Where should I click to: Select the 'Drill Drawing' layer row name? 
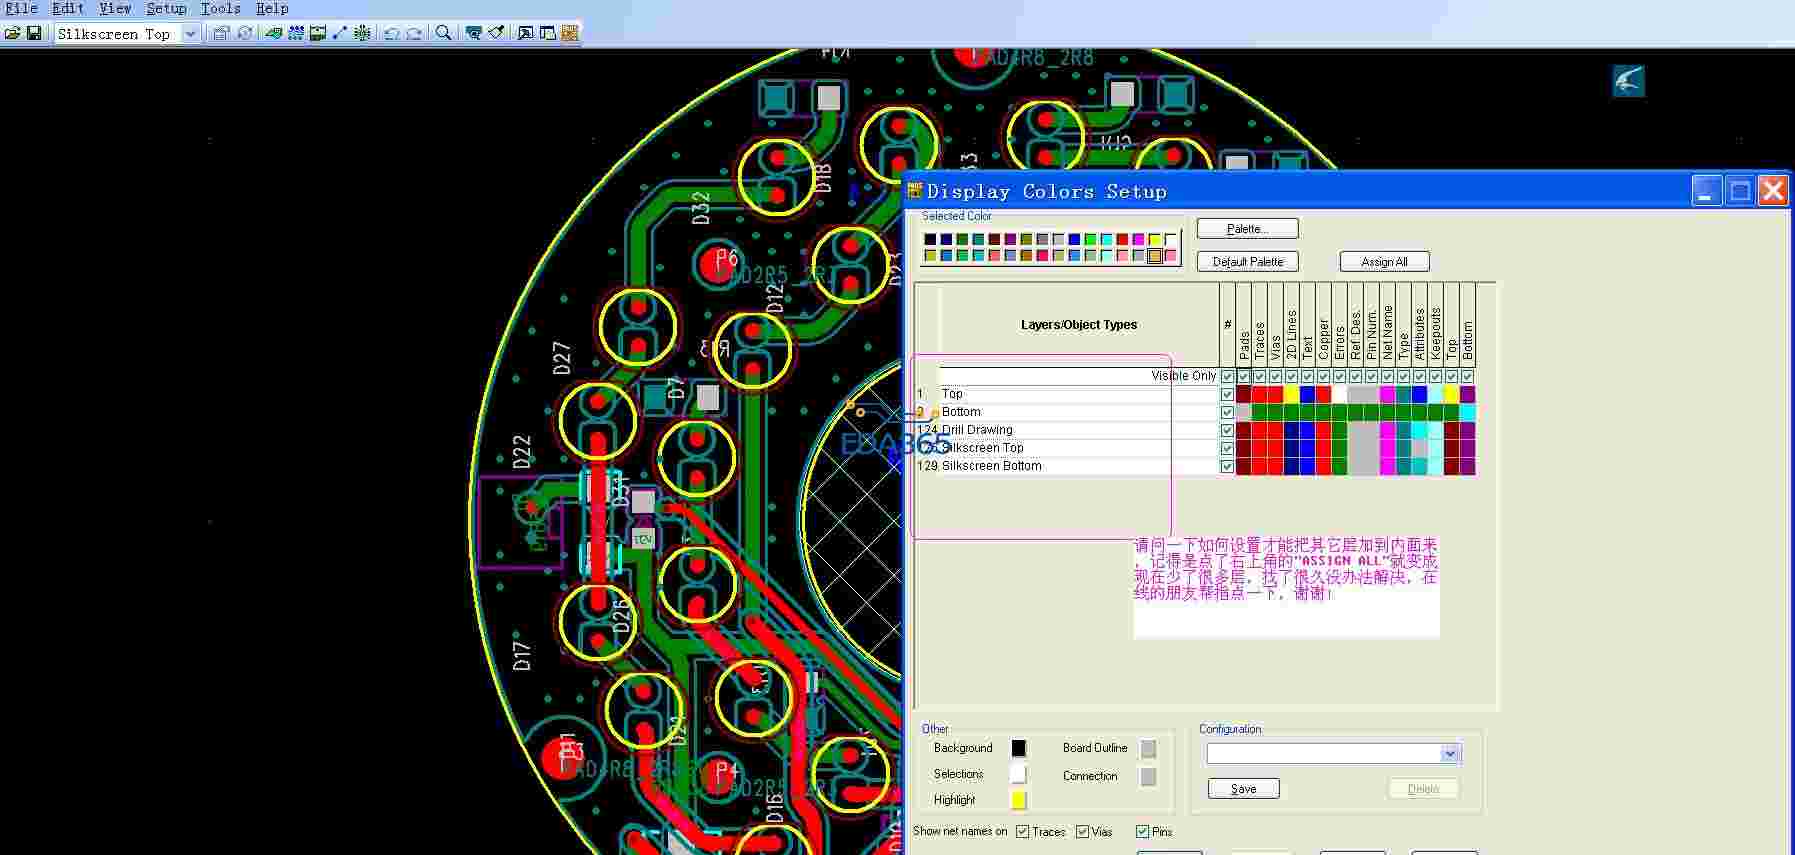click(x=977, y=430)
